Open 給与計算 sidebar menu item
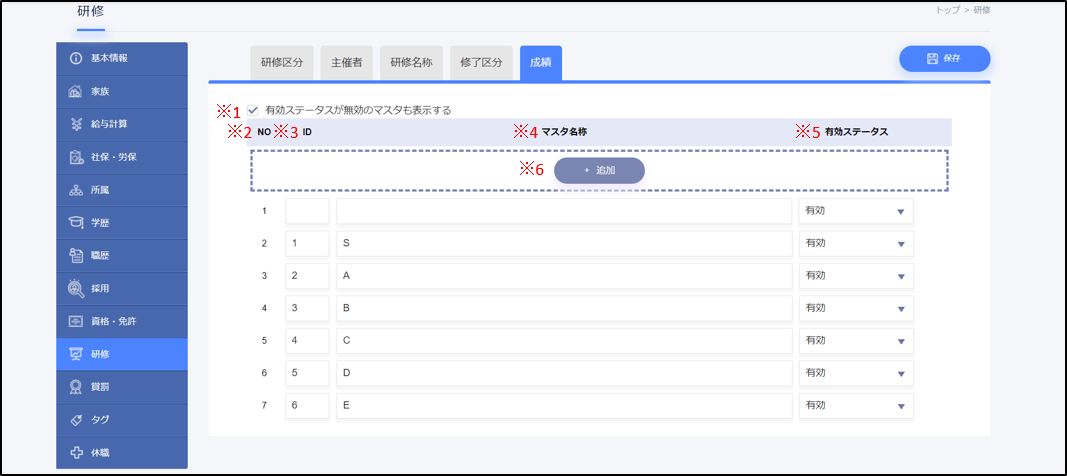1067x476 pixels. click(x=122, y=124)
